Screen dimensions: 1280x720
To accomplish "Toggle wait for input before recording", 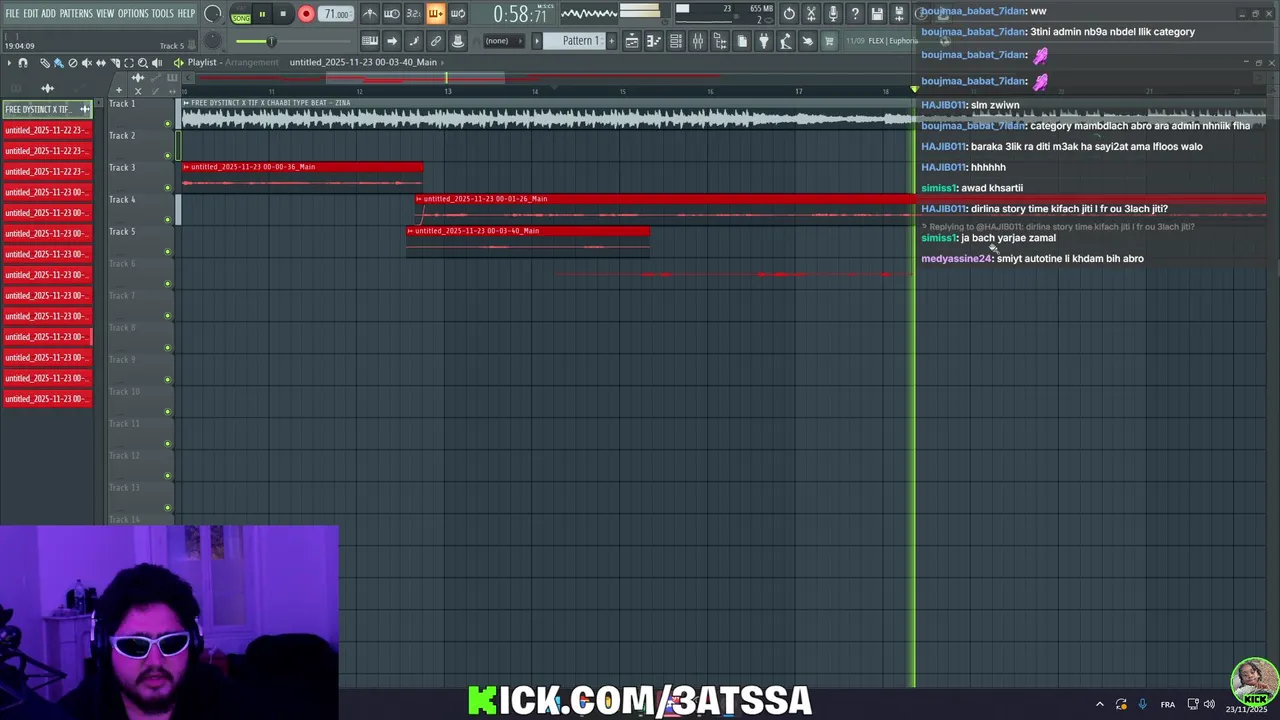I will (391, 14).
